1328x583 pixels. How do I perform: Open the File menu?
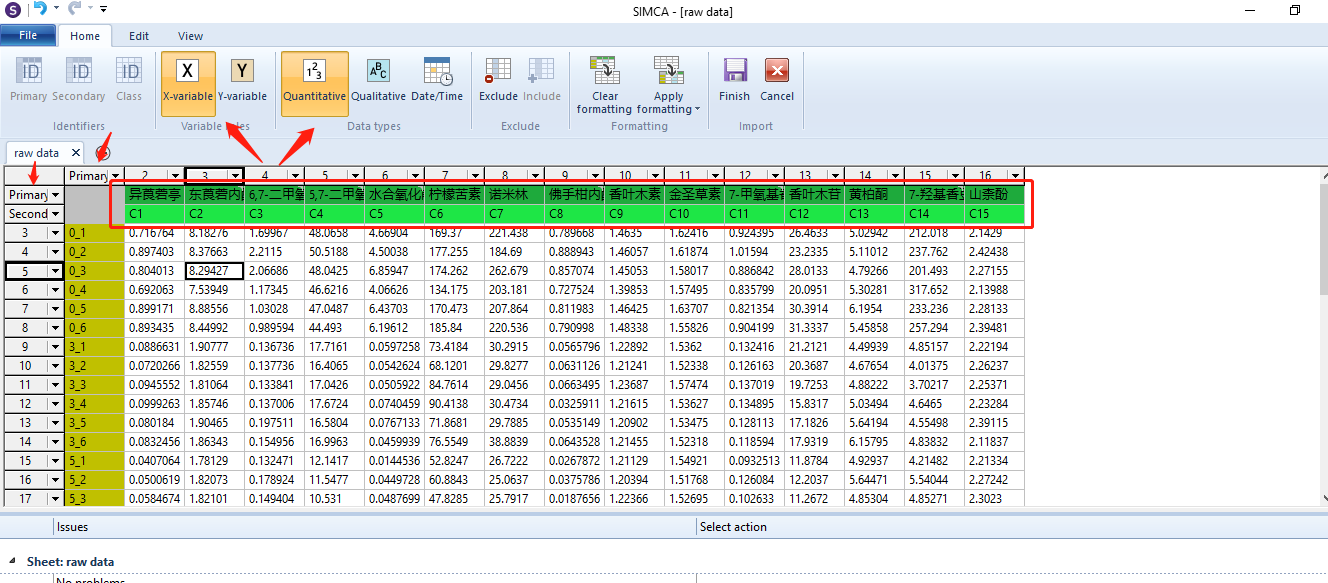pos(28,36)
